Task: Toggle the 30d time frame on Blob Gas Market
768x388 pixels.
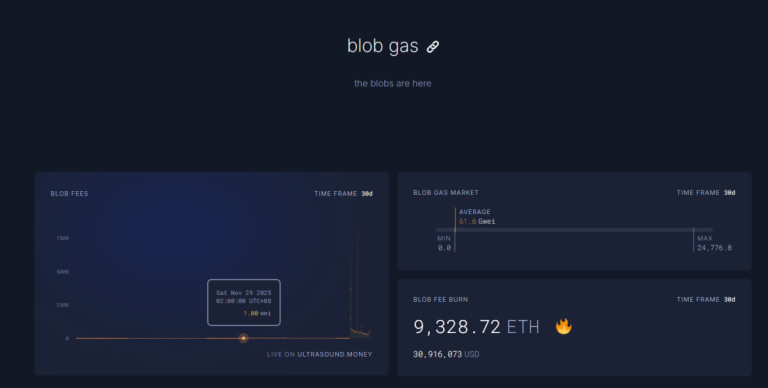Action: (729, 193)
